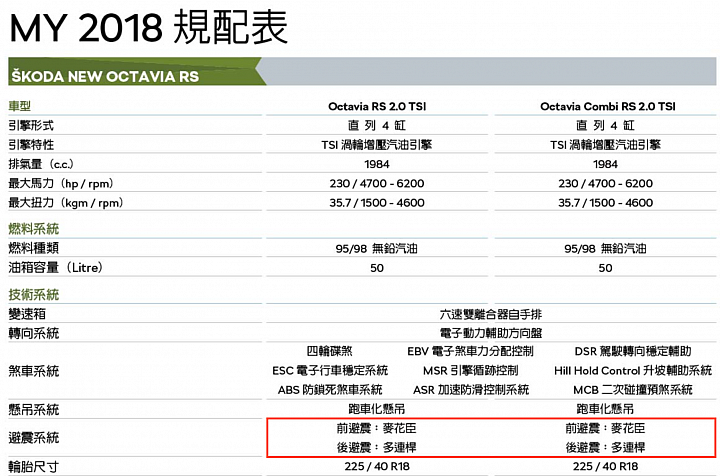Screen dimensions: 720x476
Task: Click '前避震：麥花臣' in Combi RS column
Action: [605, 428]
